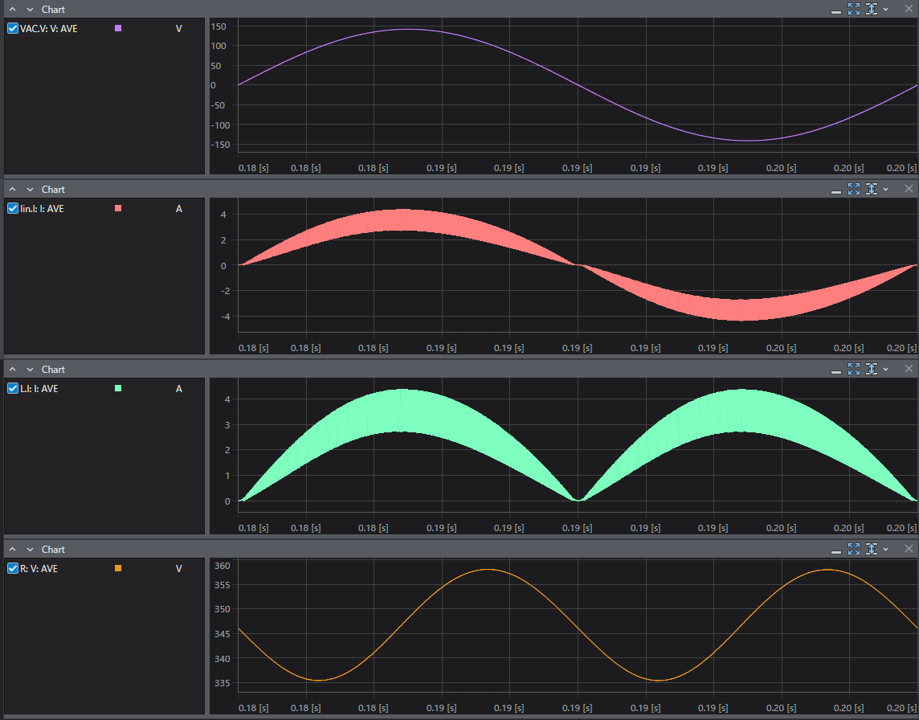Move the VAC.V chart down with down chevron

(x=30, y=9)
